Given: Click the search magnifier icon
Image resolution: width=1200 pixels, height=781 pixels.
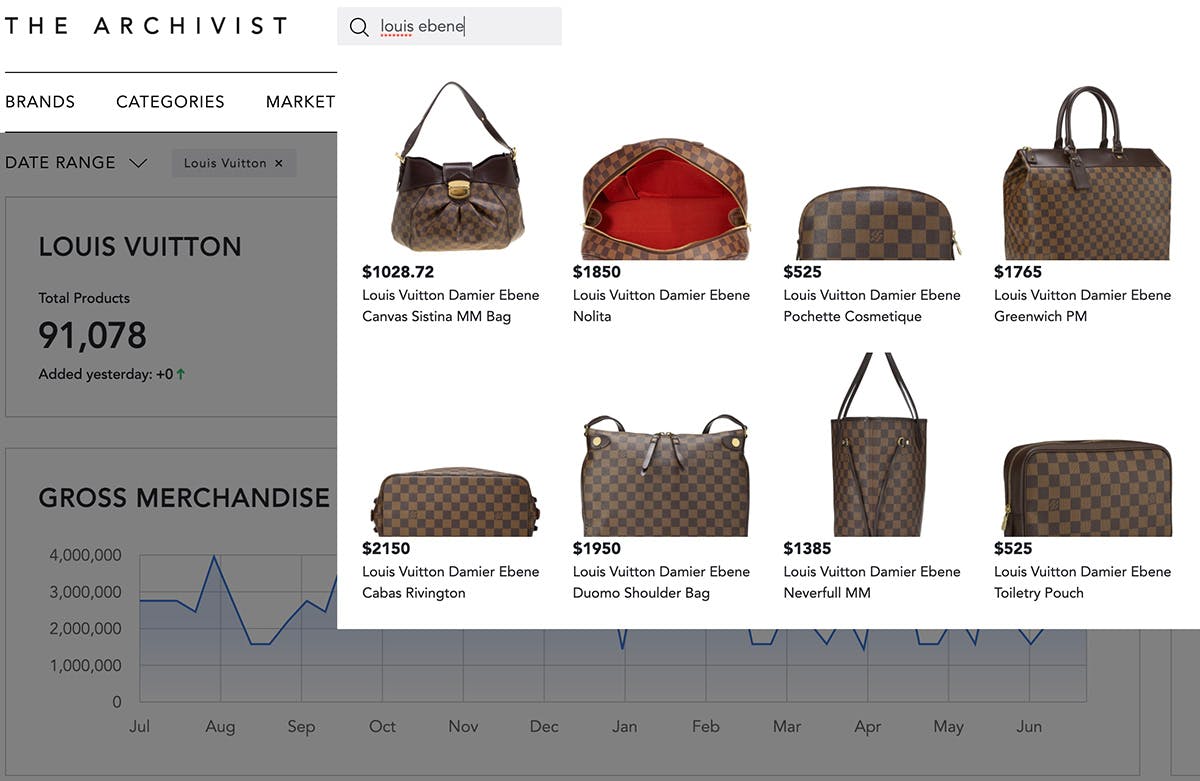Looking at the screenshot, I should click(x=359, y=27).
